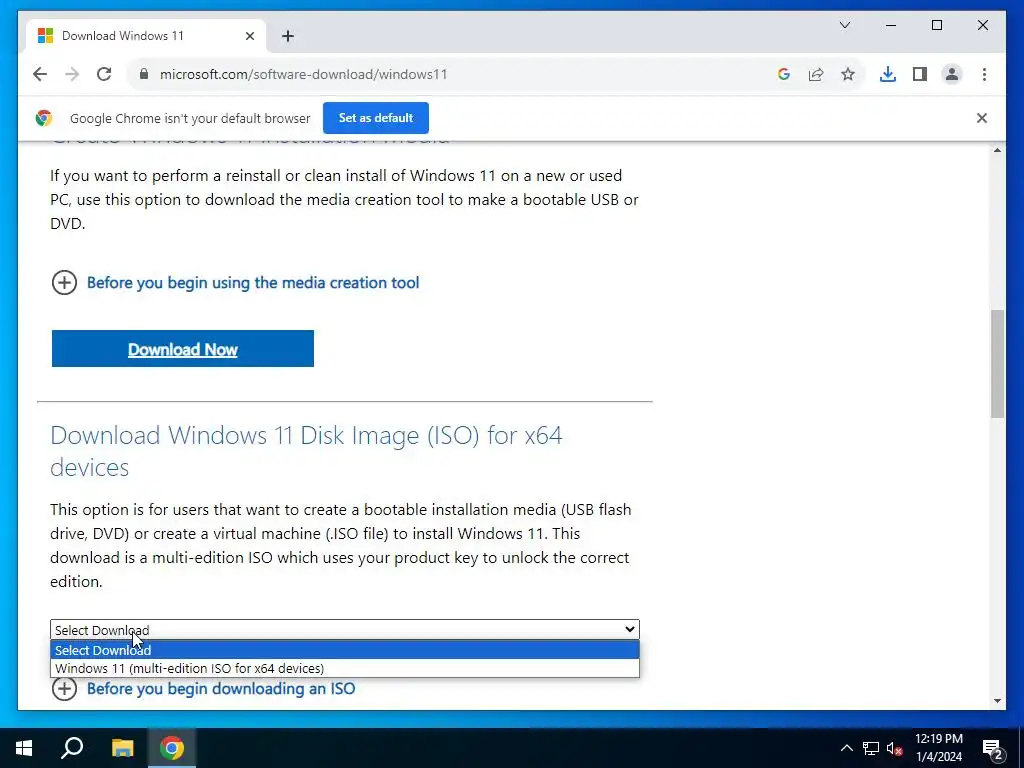The width and height of the screenshot is (1024, 768).
Task: Toggle the Chrome side panel icon
Action: pyautogui.click(x=920, y=74)
